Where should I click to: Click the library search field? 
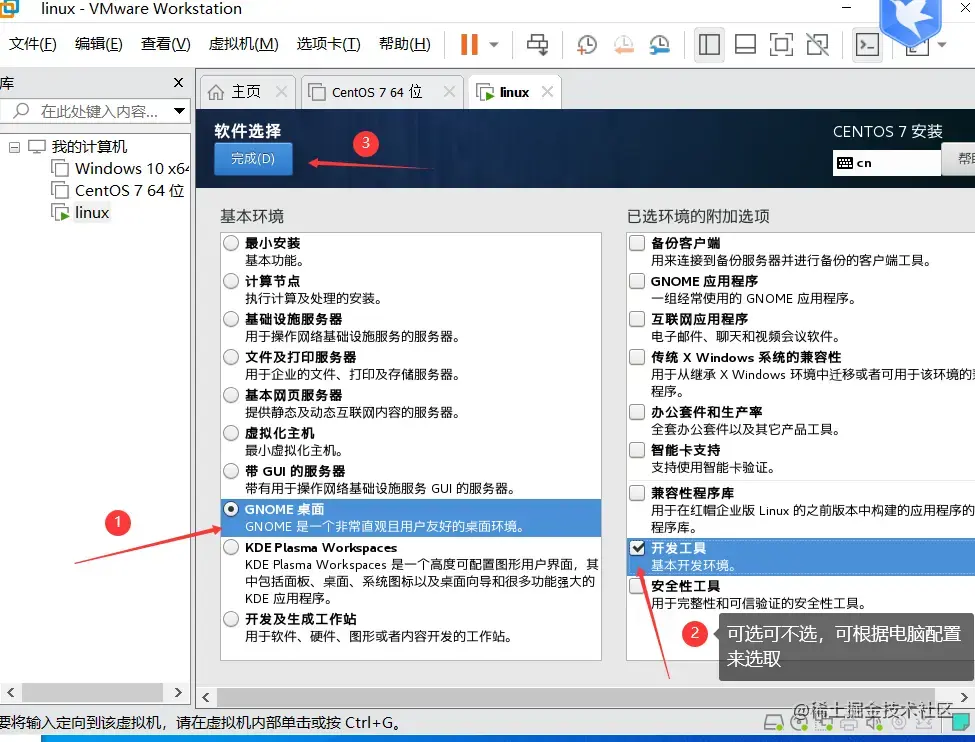pos(93,111)
